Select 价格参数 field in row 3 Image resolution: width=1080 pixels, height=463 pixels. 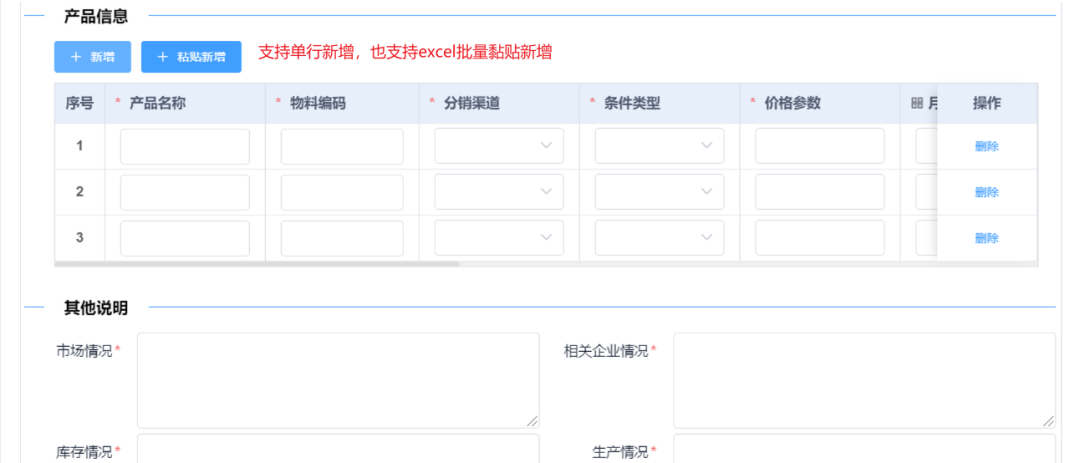(x=819, y=238)
